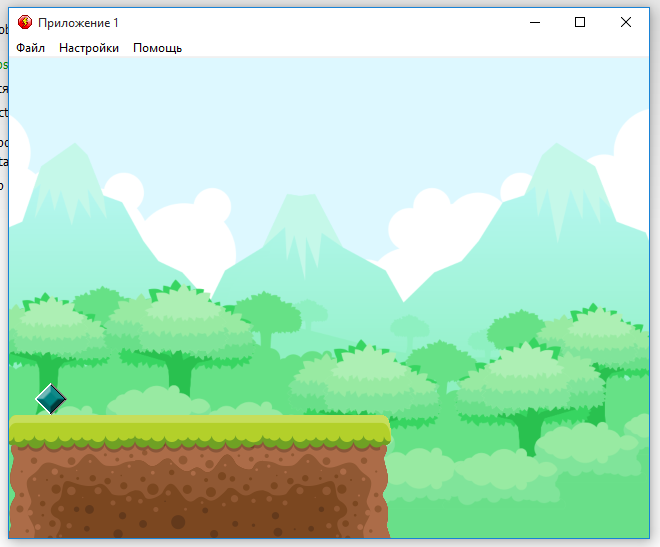Click the central mountain's jagged snowy peak

(x=297, y=225)
